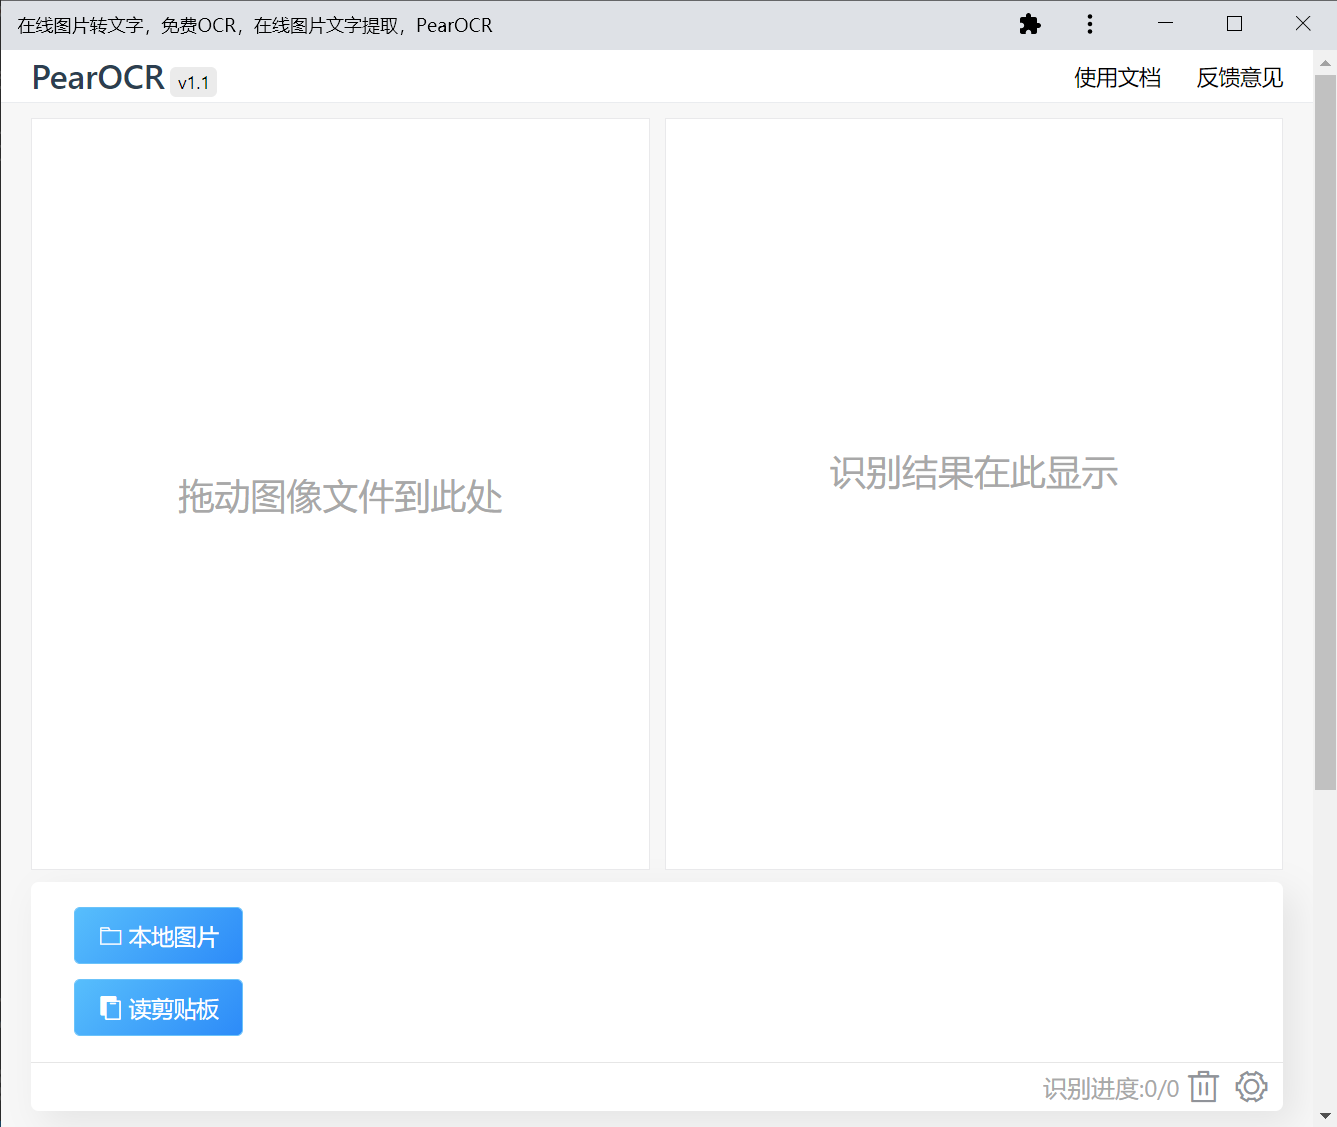Open the 反馈意见 feedback link
Screen dimensions: 1337x1127
click(1239, 78)
